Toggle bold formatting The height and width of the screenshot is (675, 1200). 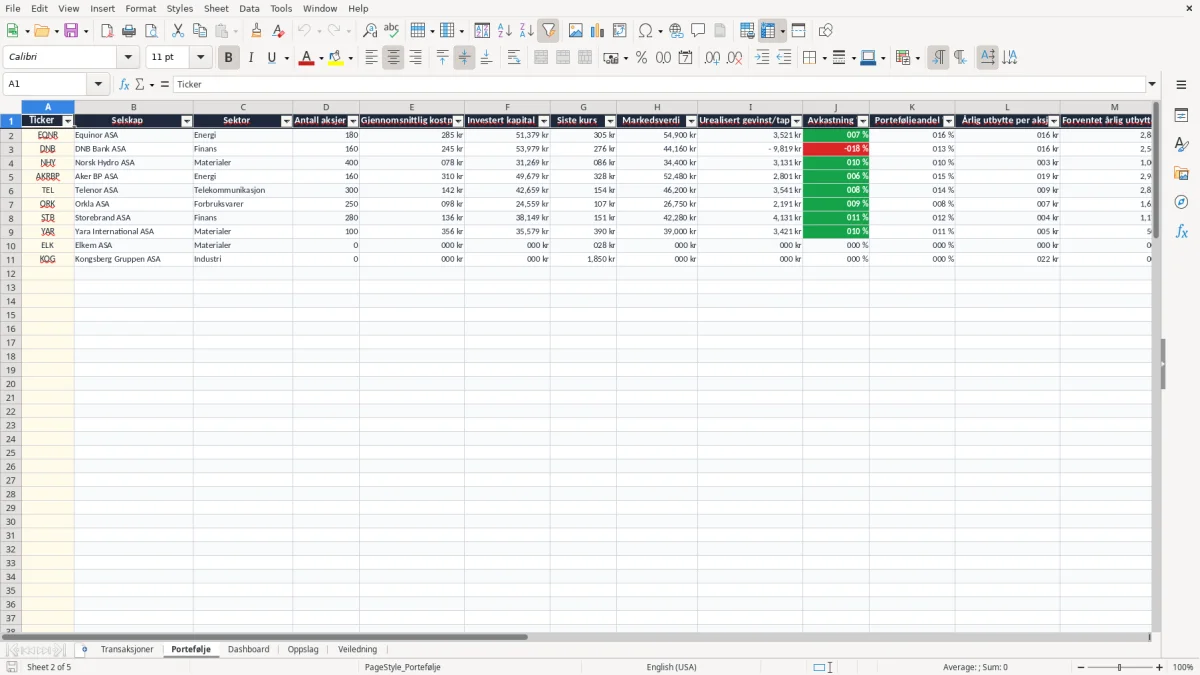[228, 58]
